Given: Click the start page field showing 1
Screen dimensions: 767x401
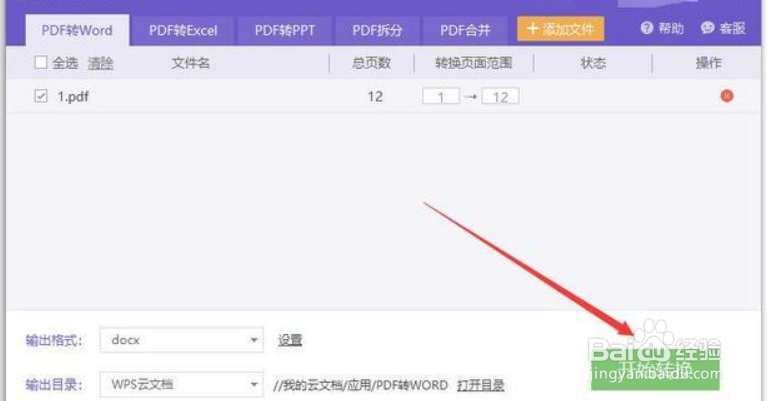Looking at the screenshot, I should tap(441, 96).
